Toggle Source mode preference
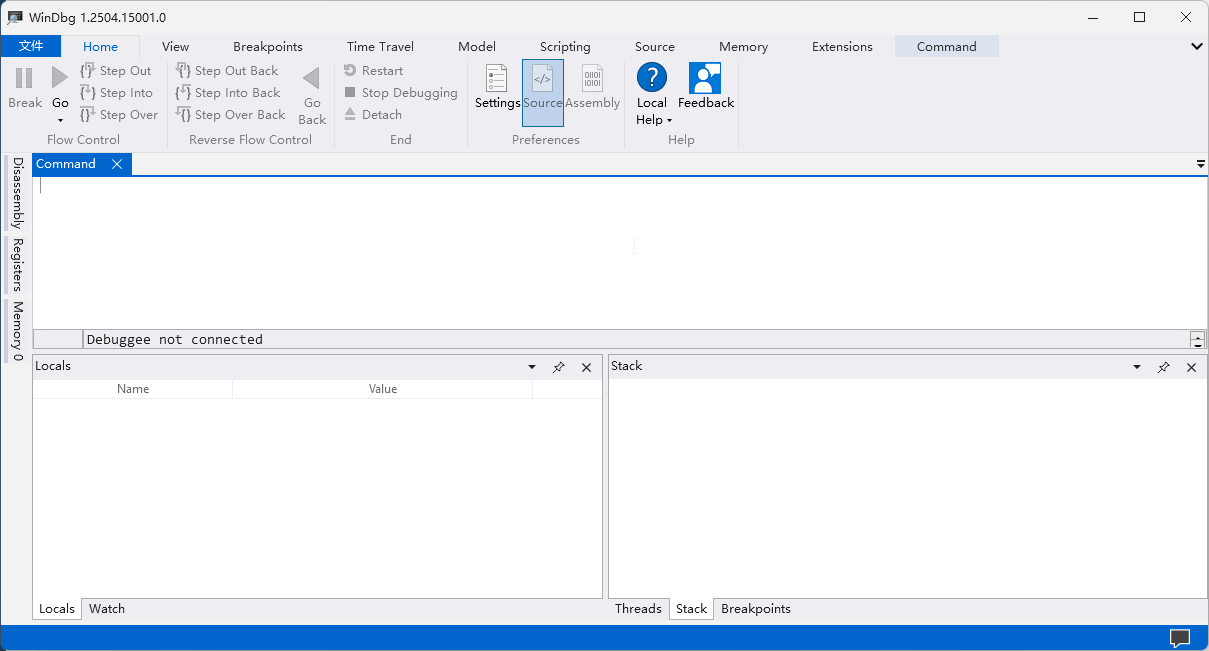Screen dimensions: 1209x651 tap(543, 92)
